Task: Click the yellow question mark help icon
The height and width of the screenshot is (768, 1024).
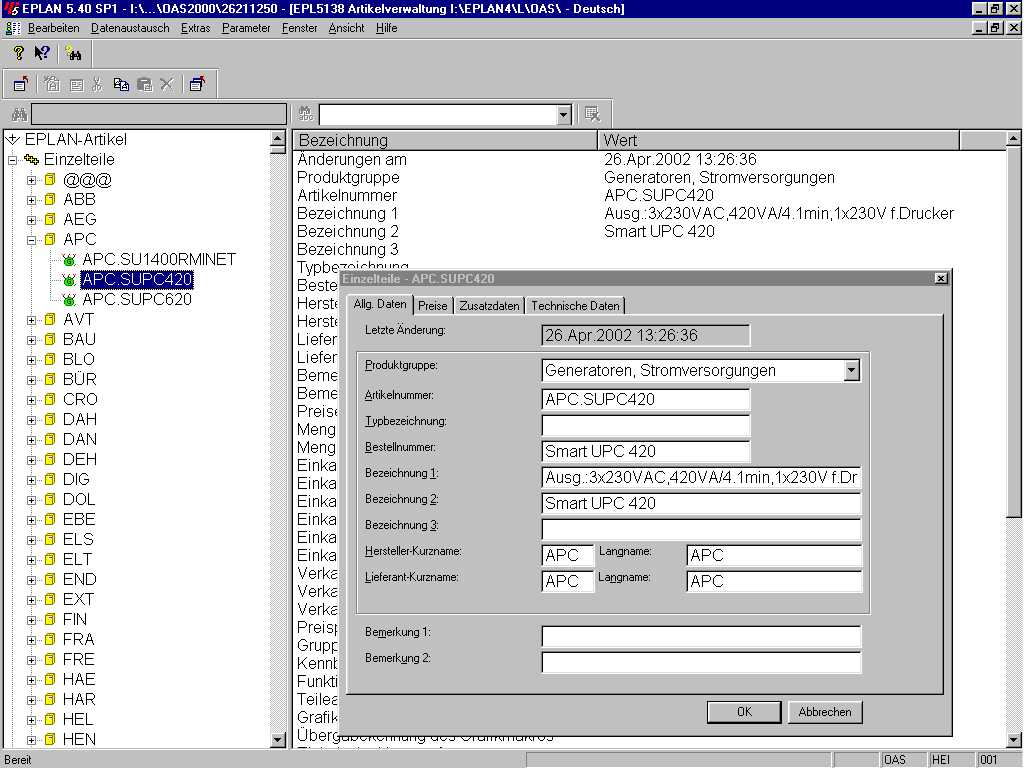Action: tap(18, 53)
